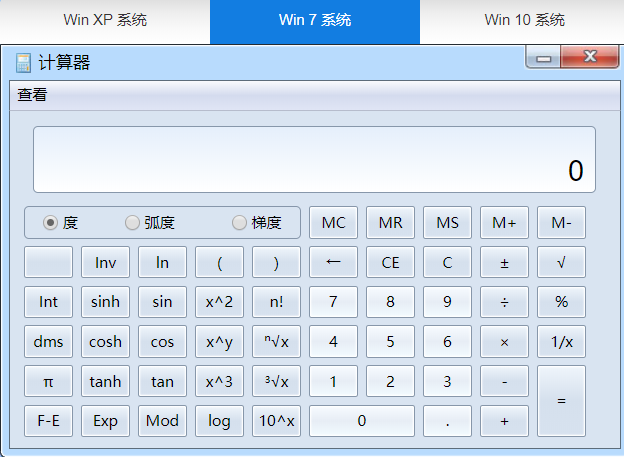Click the sin key
The image size is (624, 457).
click(x=162, y=302)
